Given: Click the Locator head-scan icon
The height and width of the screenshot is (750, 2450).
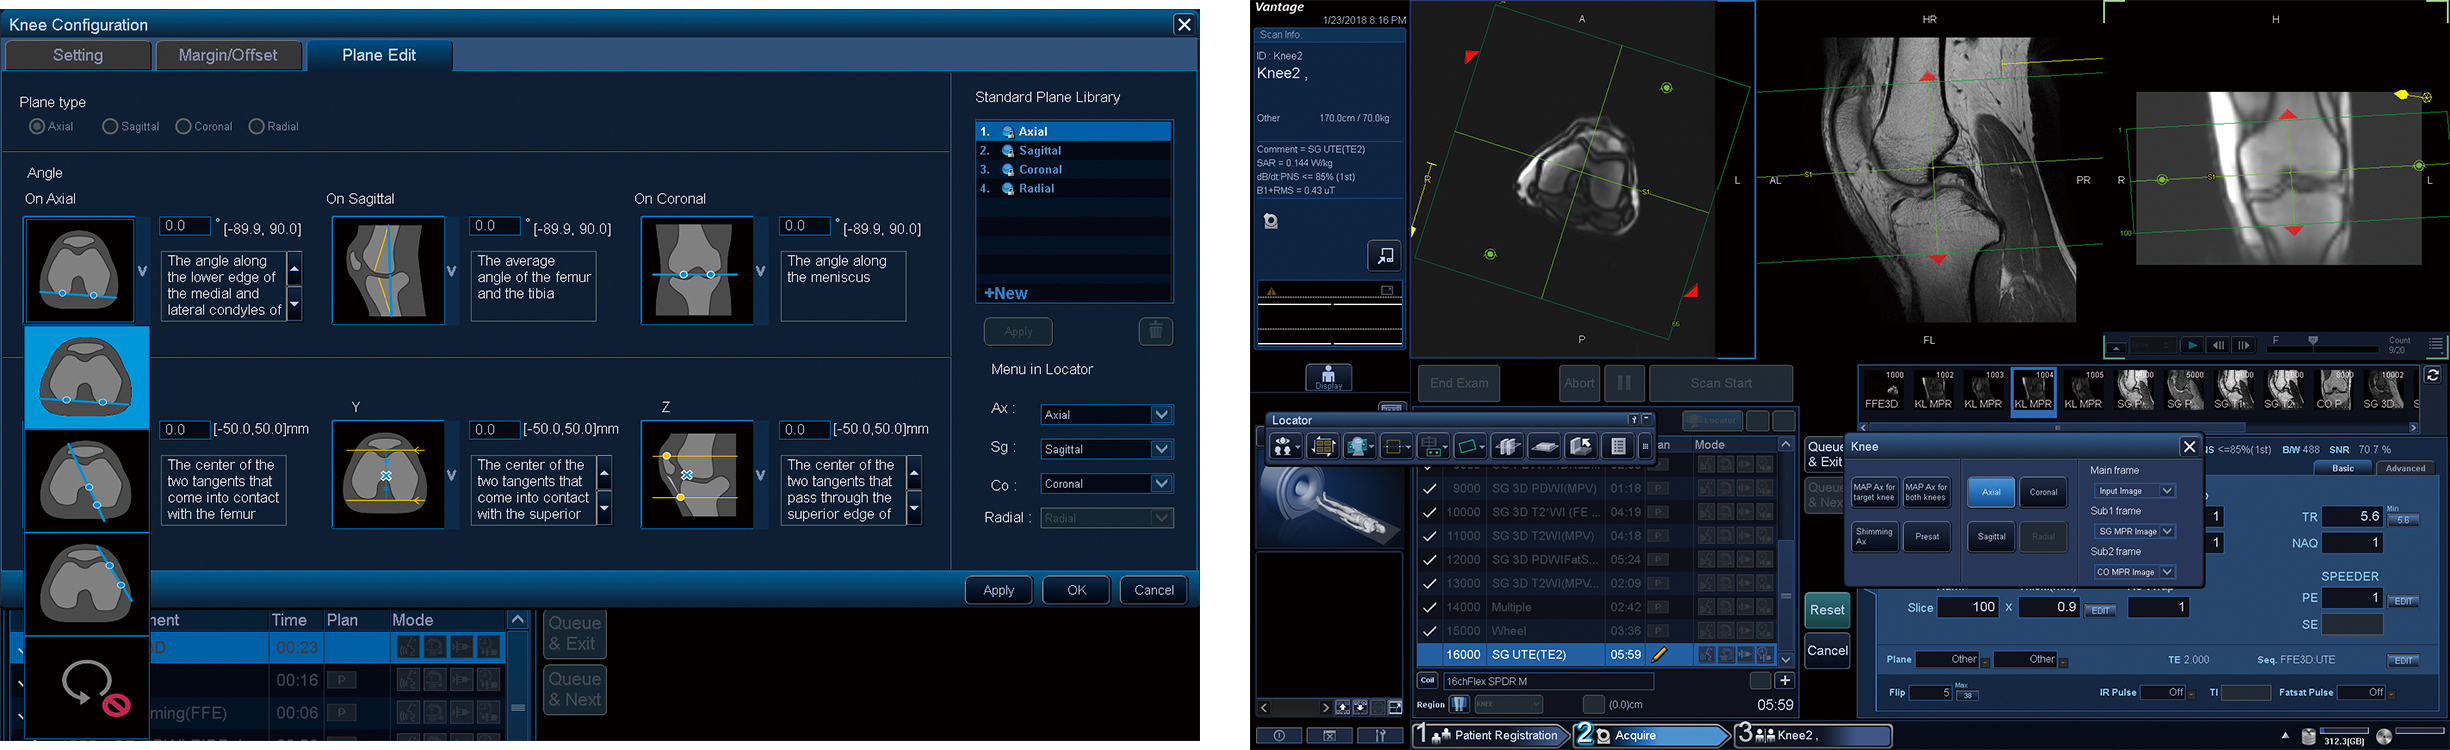Looking at the screenshot, I should click(x=1359, y=447).
